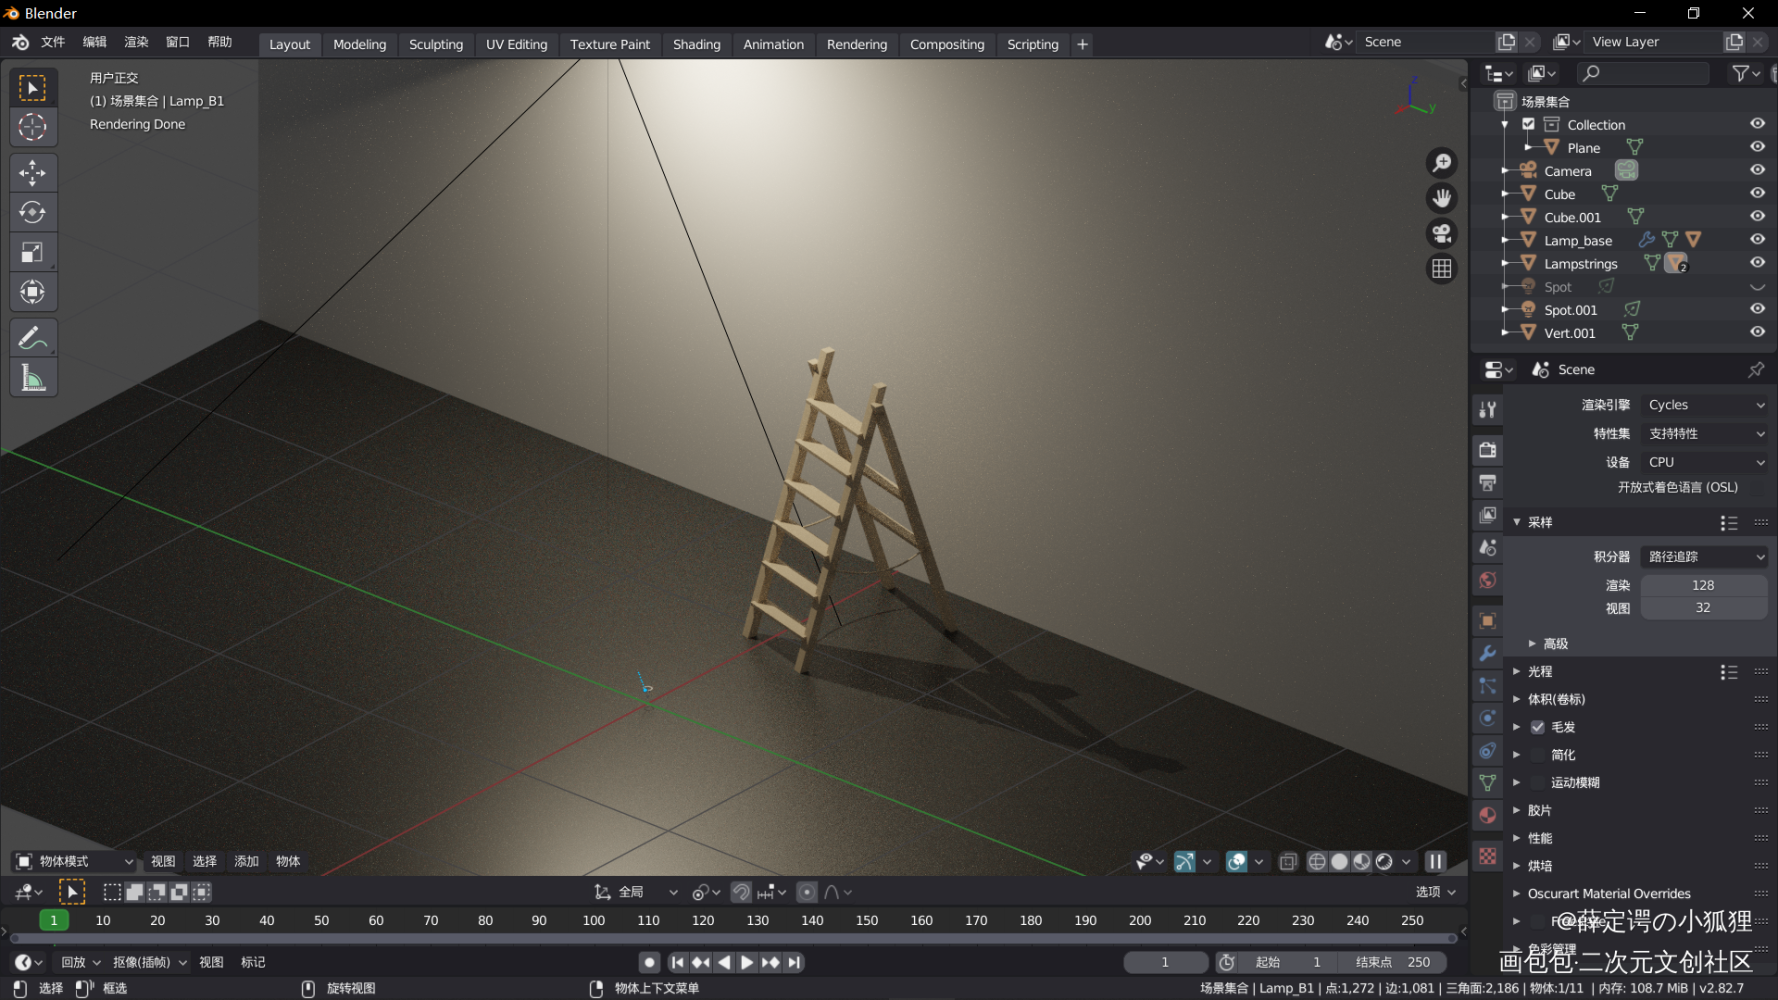This screenshot has width=1778, height=1000.
Task: Switch to the Shading workspace tab
Action: tap(696, 45)
